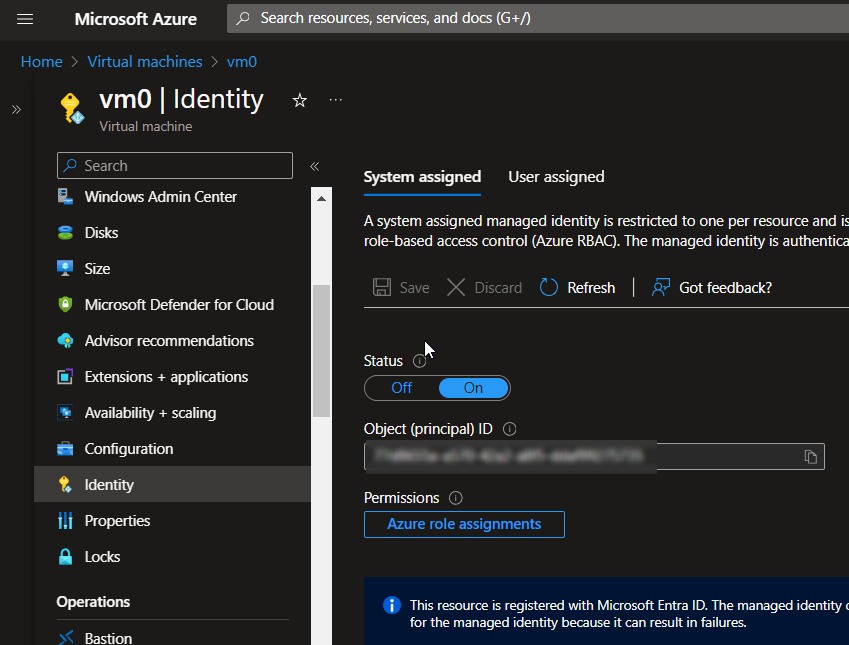Screen dimensions: 849x645
Task: Click the Object (principal) ID field
Action: pos(594,457)
